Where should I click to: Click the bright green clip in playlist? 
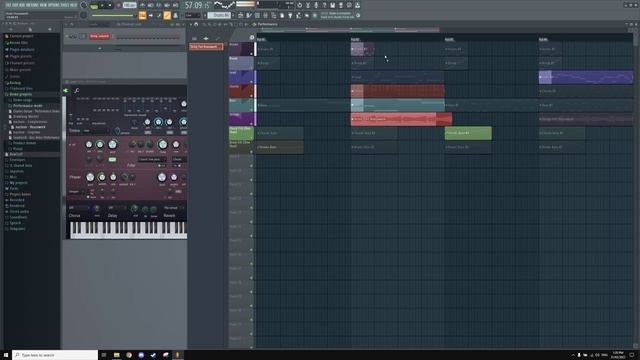pyautogui.click(x=468, y=133)
